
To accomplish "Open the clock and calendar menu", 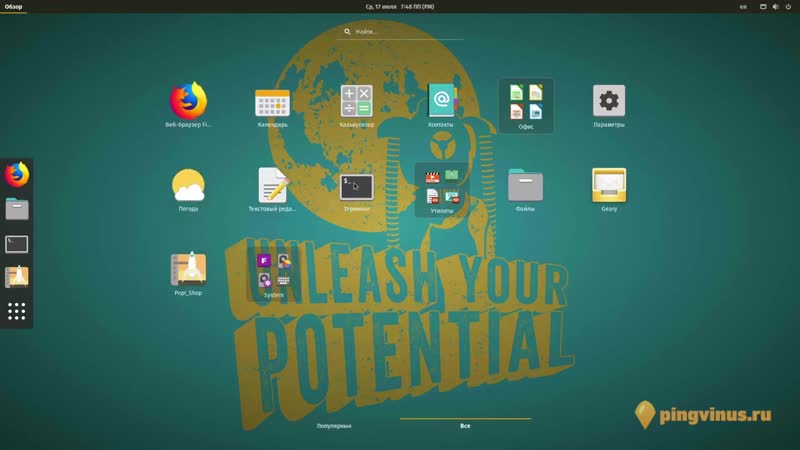I will tap(400, 7).
